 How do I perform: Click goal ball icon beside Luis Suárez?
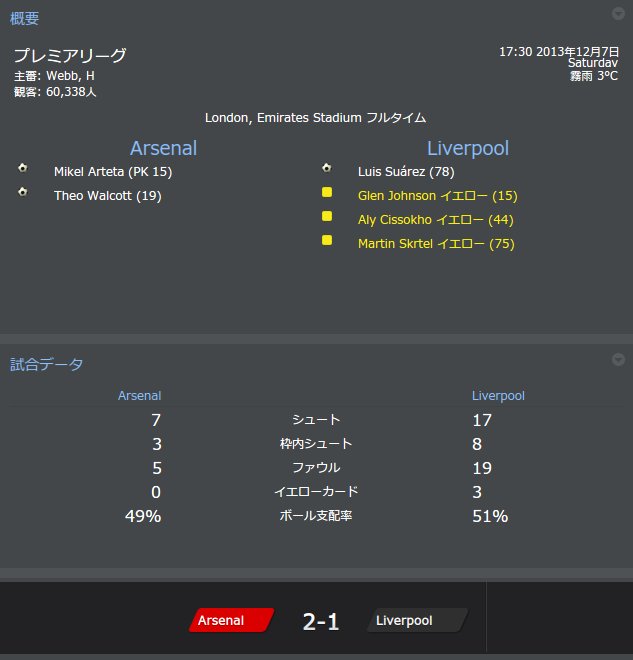coord(326,168)
